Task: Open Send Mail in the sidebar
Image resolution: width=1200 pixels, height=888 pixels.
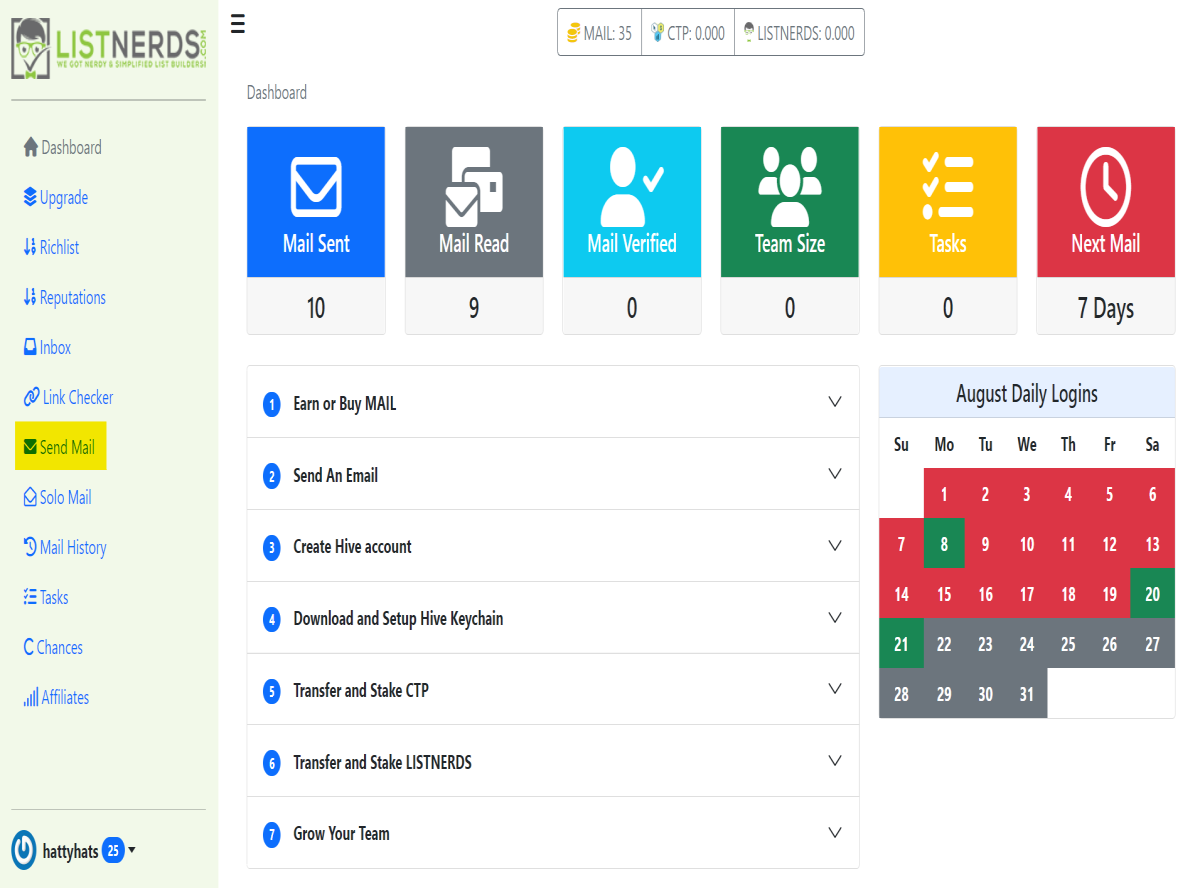Action: coord(61,447)
